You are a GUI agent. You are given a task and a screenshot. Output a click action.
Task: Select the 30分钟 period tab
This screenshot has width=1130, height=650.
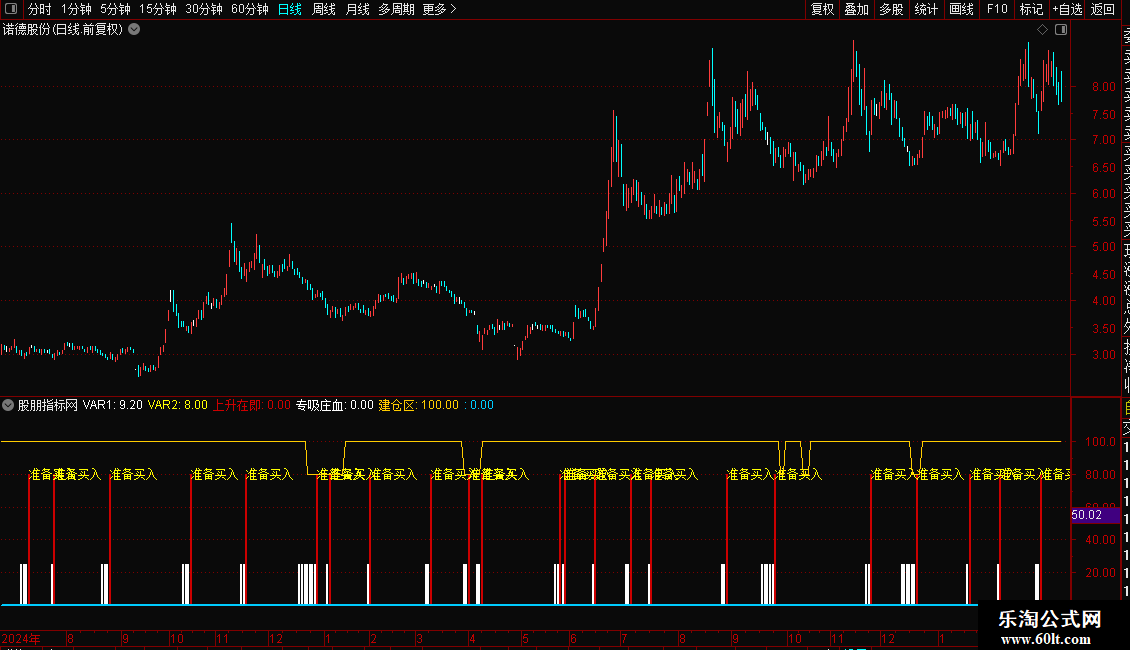point(204,9)
